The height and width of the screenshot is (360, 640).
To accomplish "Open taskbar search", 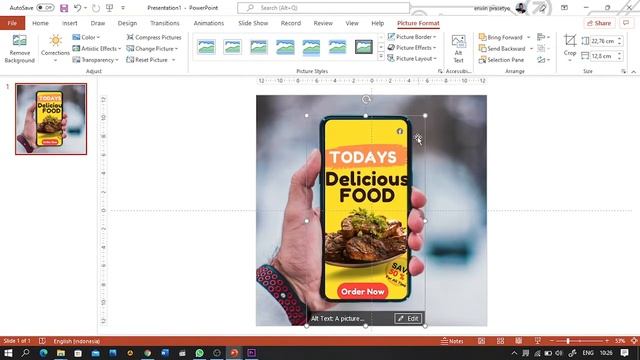I will 25,353.
